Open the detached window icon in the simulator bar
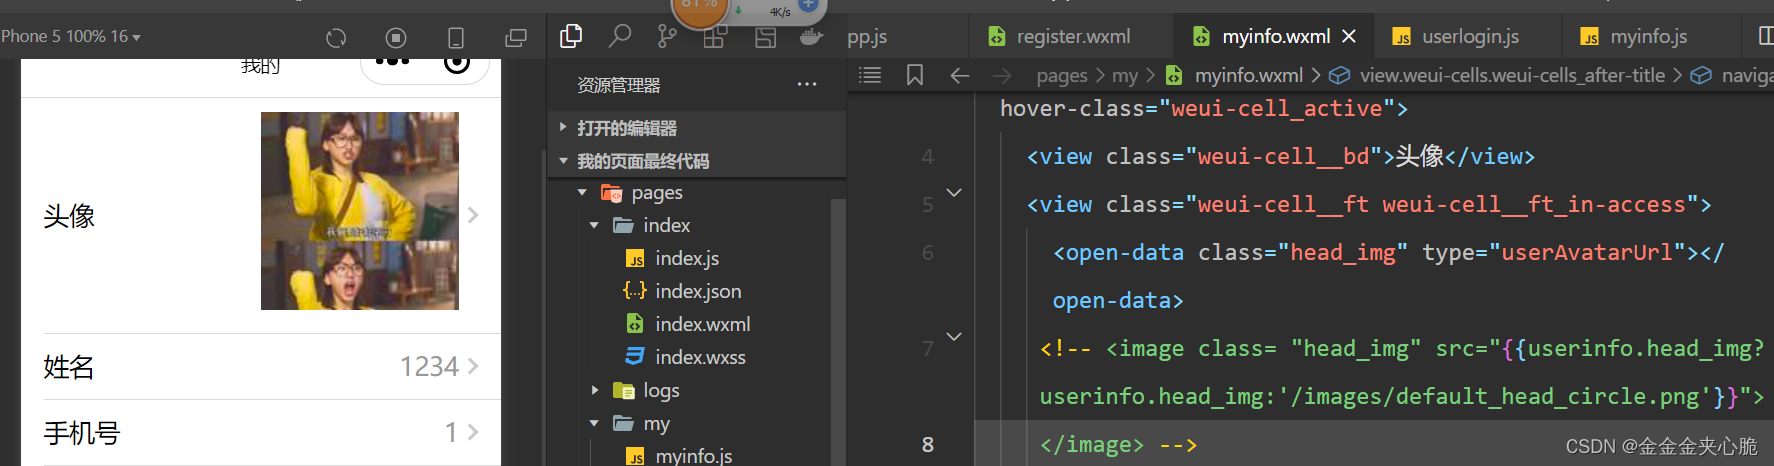 click(516, 38)
